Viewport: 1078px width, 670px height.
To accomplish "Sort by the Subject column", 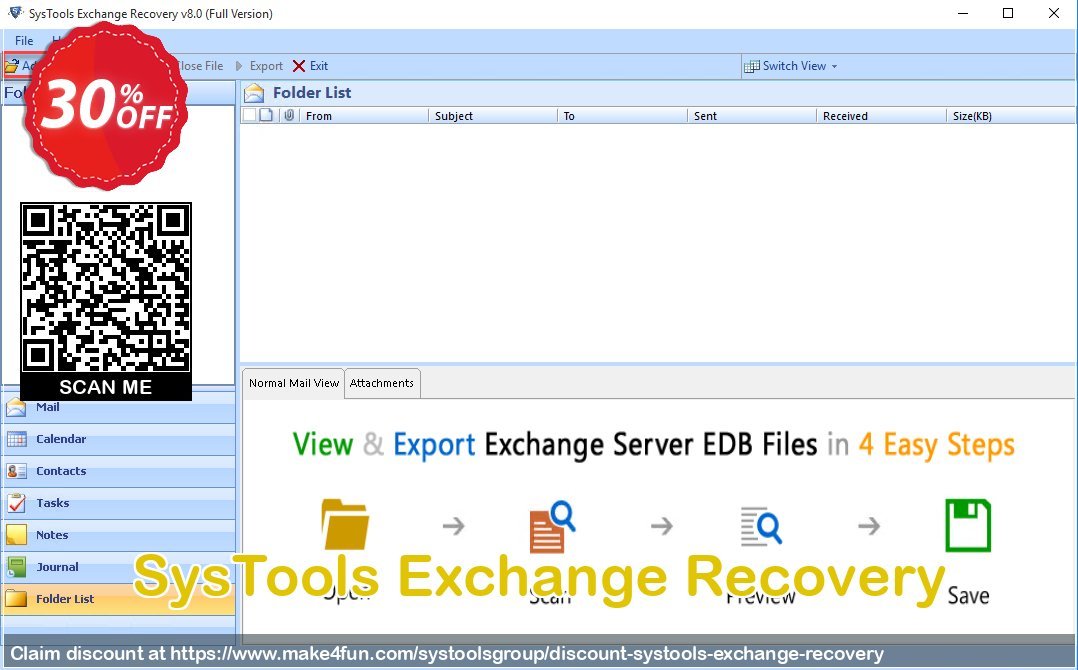I will [493, 115].
